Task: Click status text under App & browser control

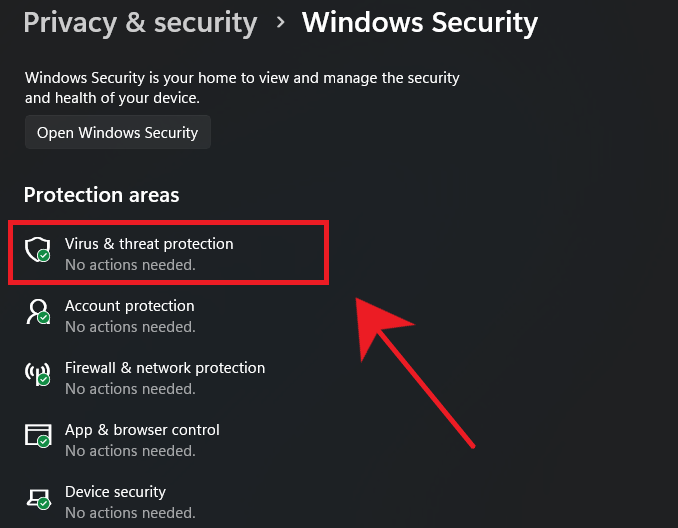Action: click(x=130, y=451)
